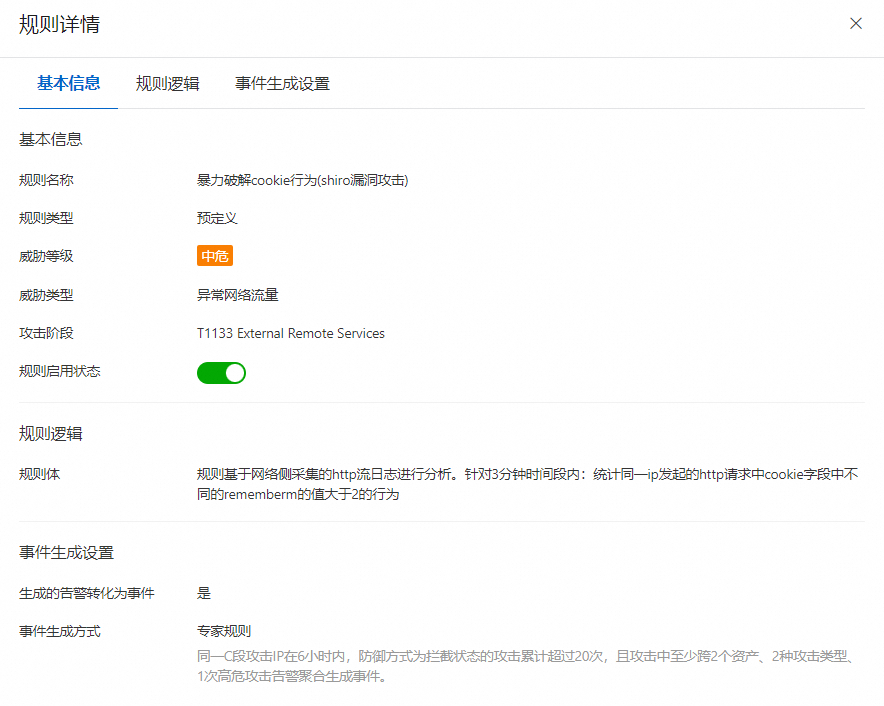Click the 威胁类型 field label
This screenshot has height=706, width=884.
46,295
